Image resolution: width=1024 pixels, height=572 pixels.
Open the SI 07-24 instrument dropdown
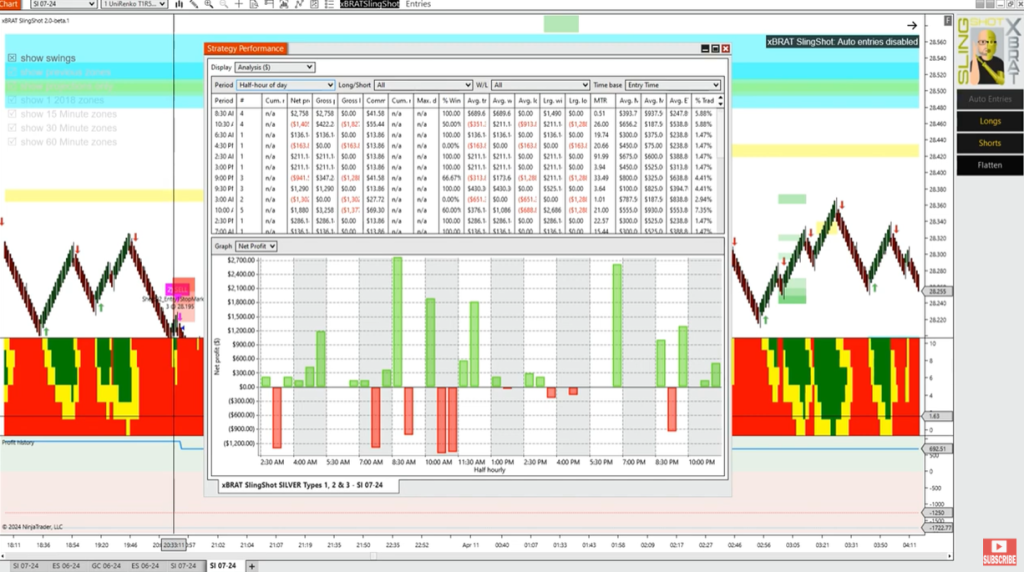64,4
